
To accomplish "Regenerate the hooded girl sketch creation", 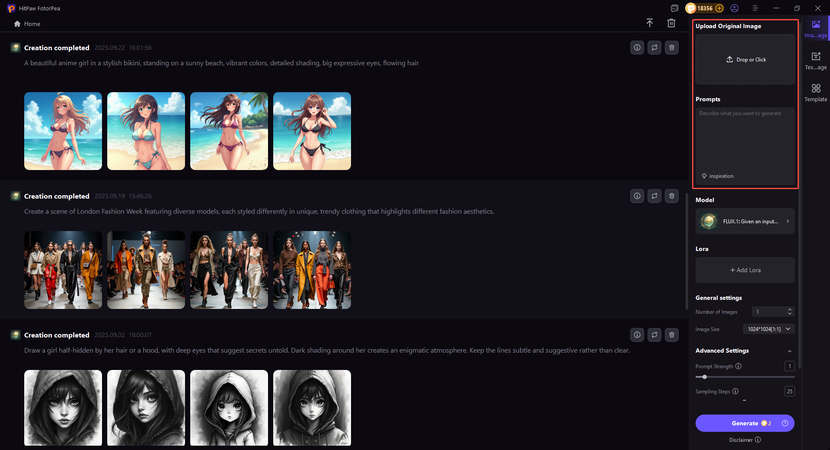I will (654, 335).
